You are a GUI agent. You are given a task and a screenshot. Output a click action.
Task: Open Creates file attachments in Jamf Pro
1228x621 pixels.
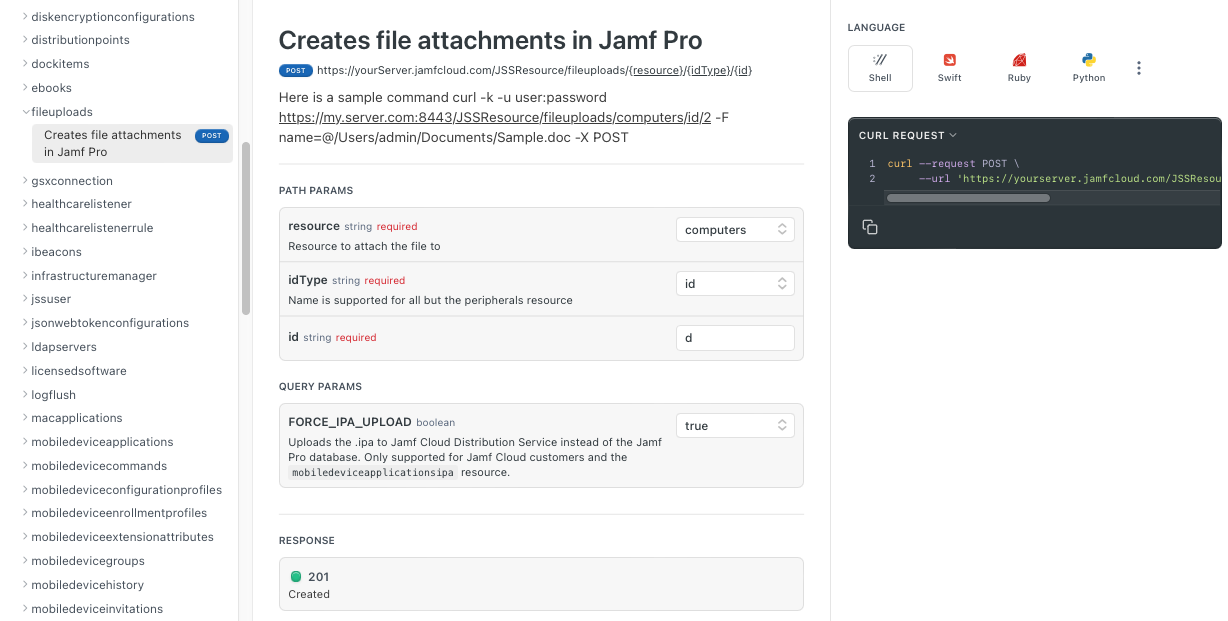[x=132, y=143]
